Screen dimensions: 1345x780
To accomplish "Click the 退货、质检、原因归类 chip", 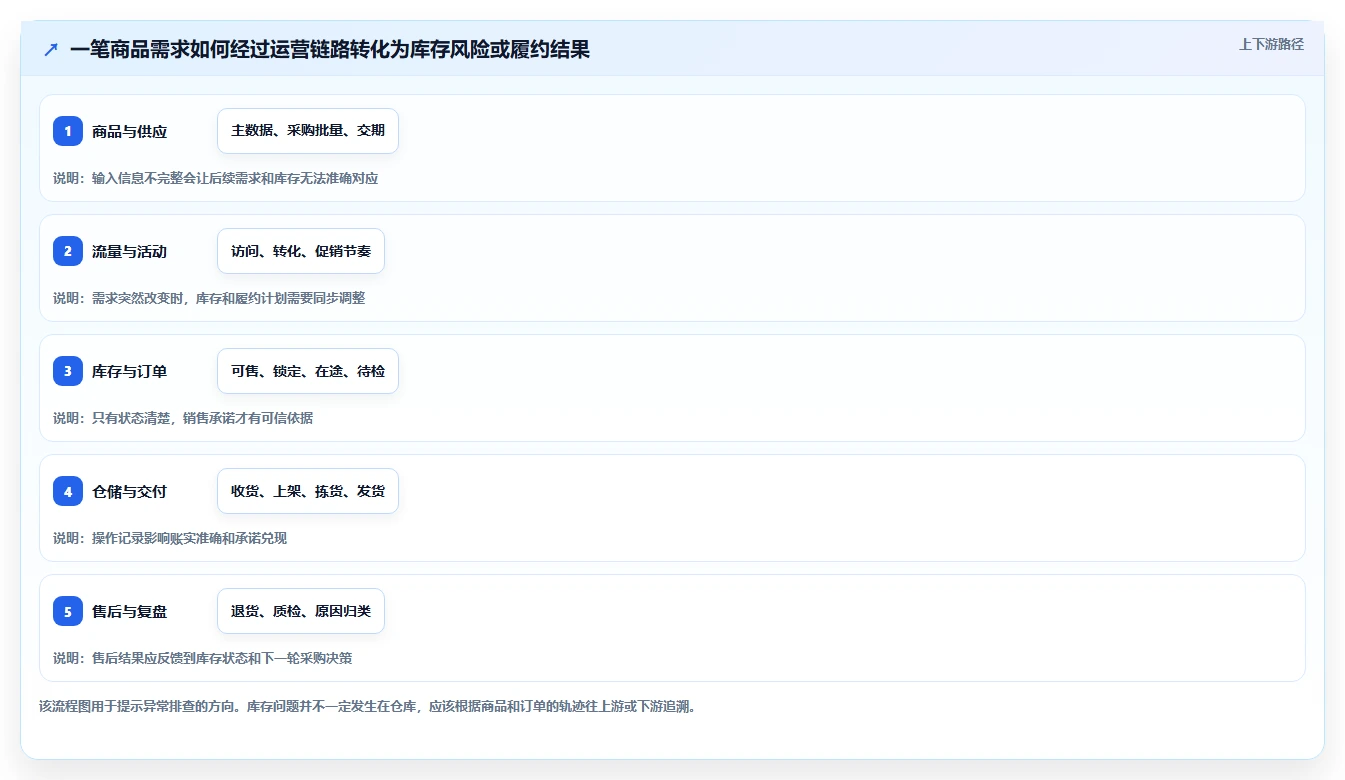I will [301, 611].
